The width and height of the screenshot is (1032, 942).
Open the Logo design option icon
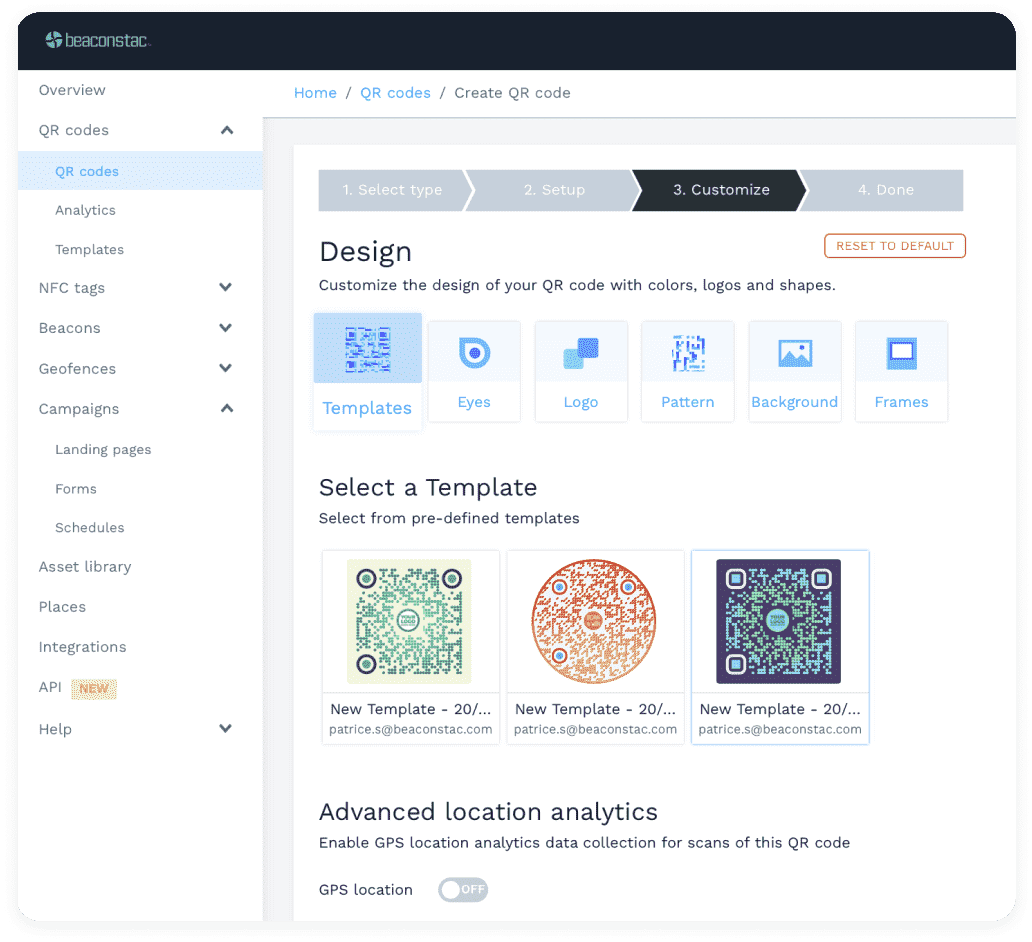[x=580, y=352]
